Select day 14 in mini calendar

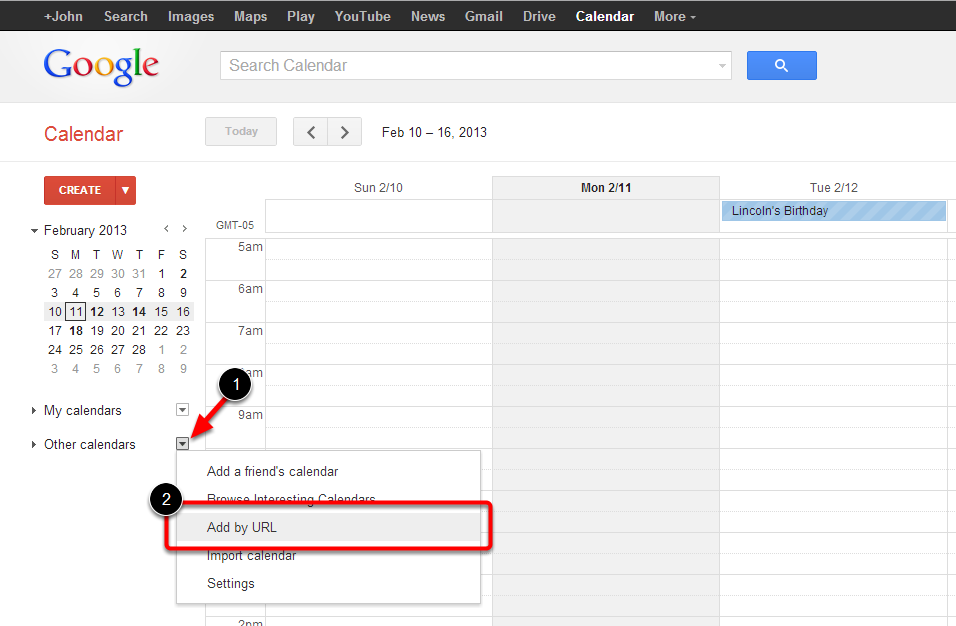[x=139, y=311]
